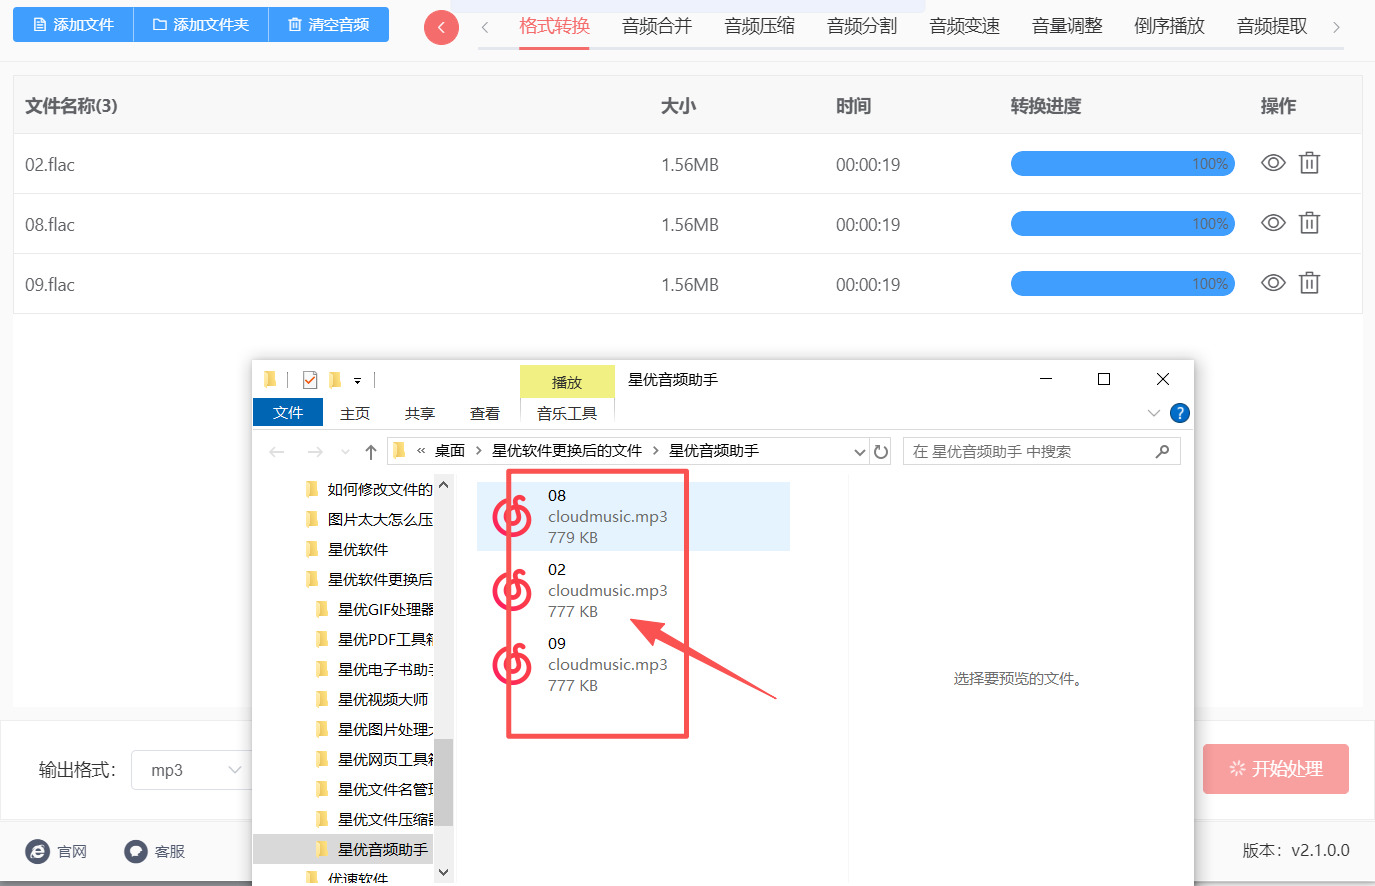
Task: Open the 官网 website link
Action: [x=56, y=851]
